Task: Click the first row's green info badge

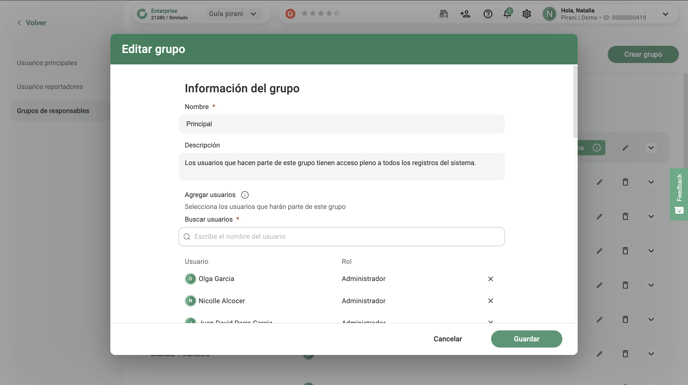Action: [x=592, y=148]
